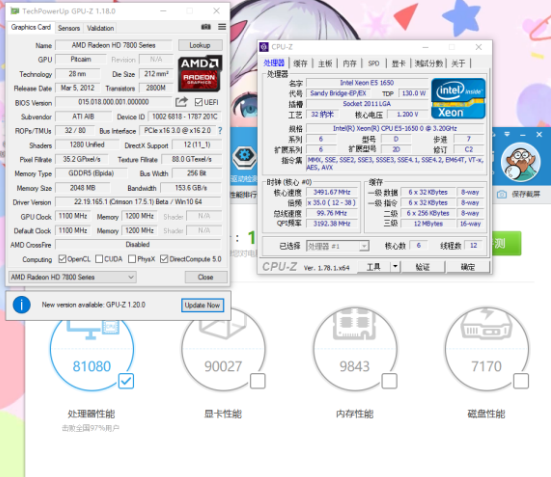The width and height of the screenshot is (551, 477).
Task: Switch to GPU-Z Validation tab
Action: pyautogui.click(x=101, y=28)
